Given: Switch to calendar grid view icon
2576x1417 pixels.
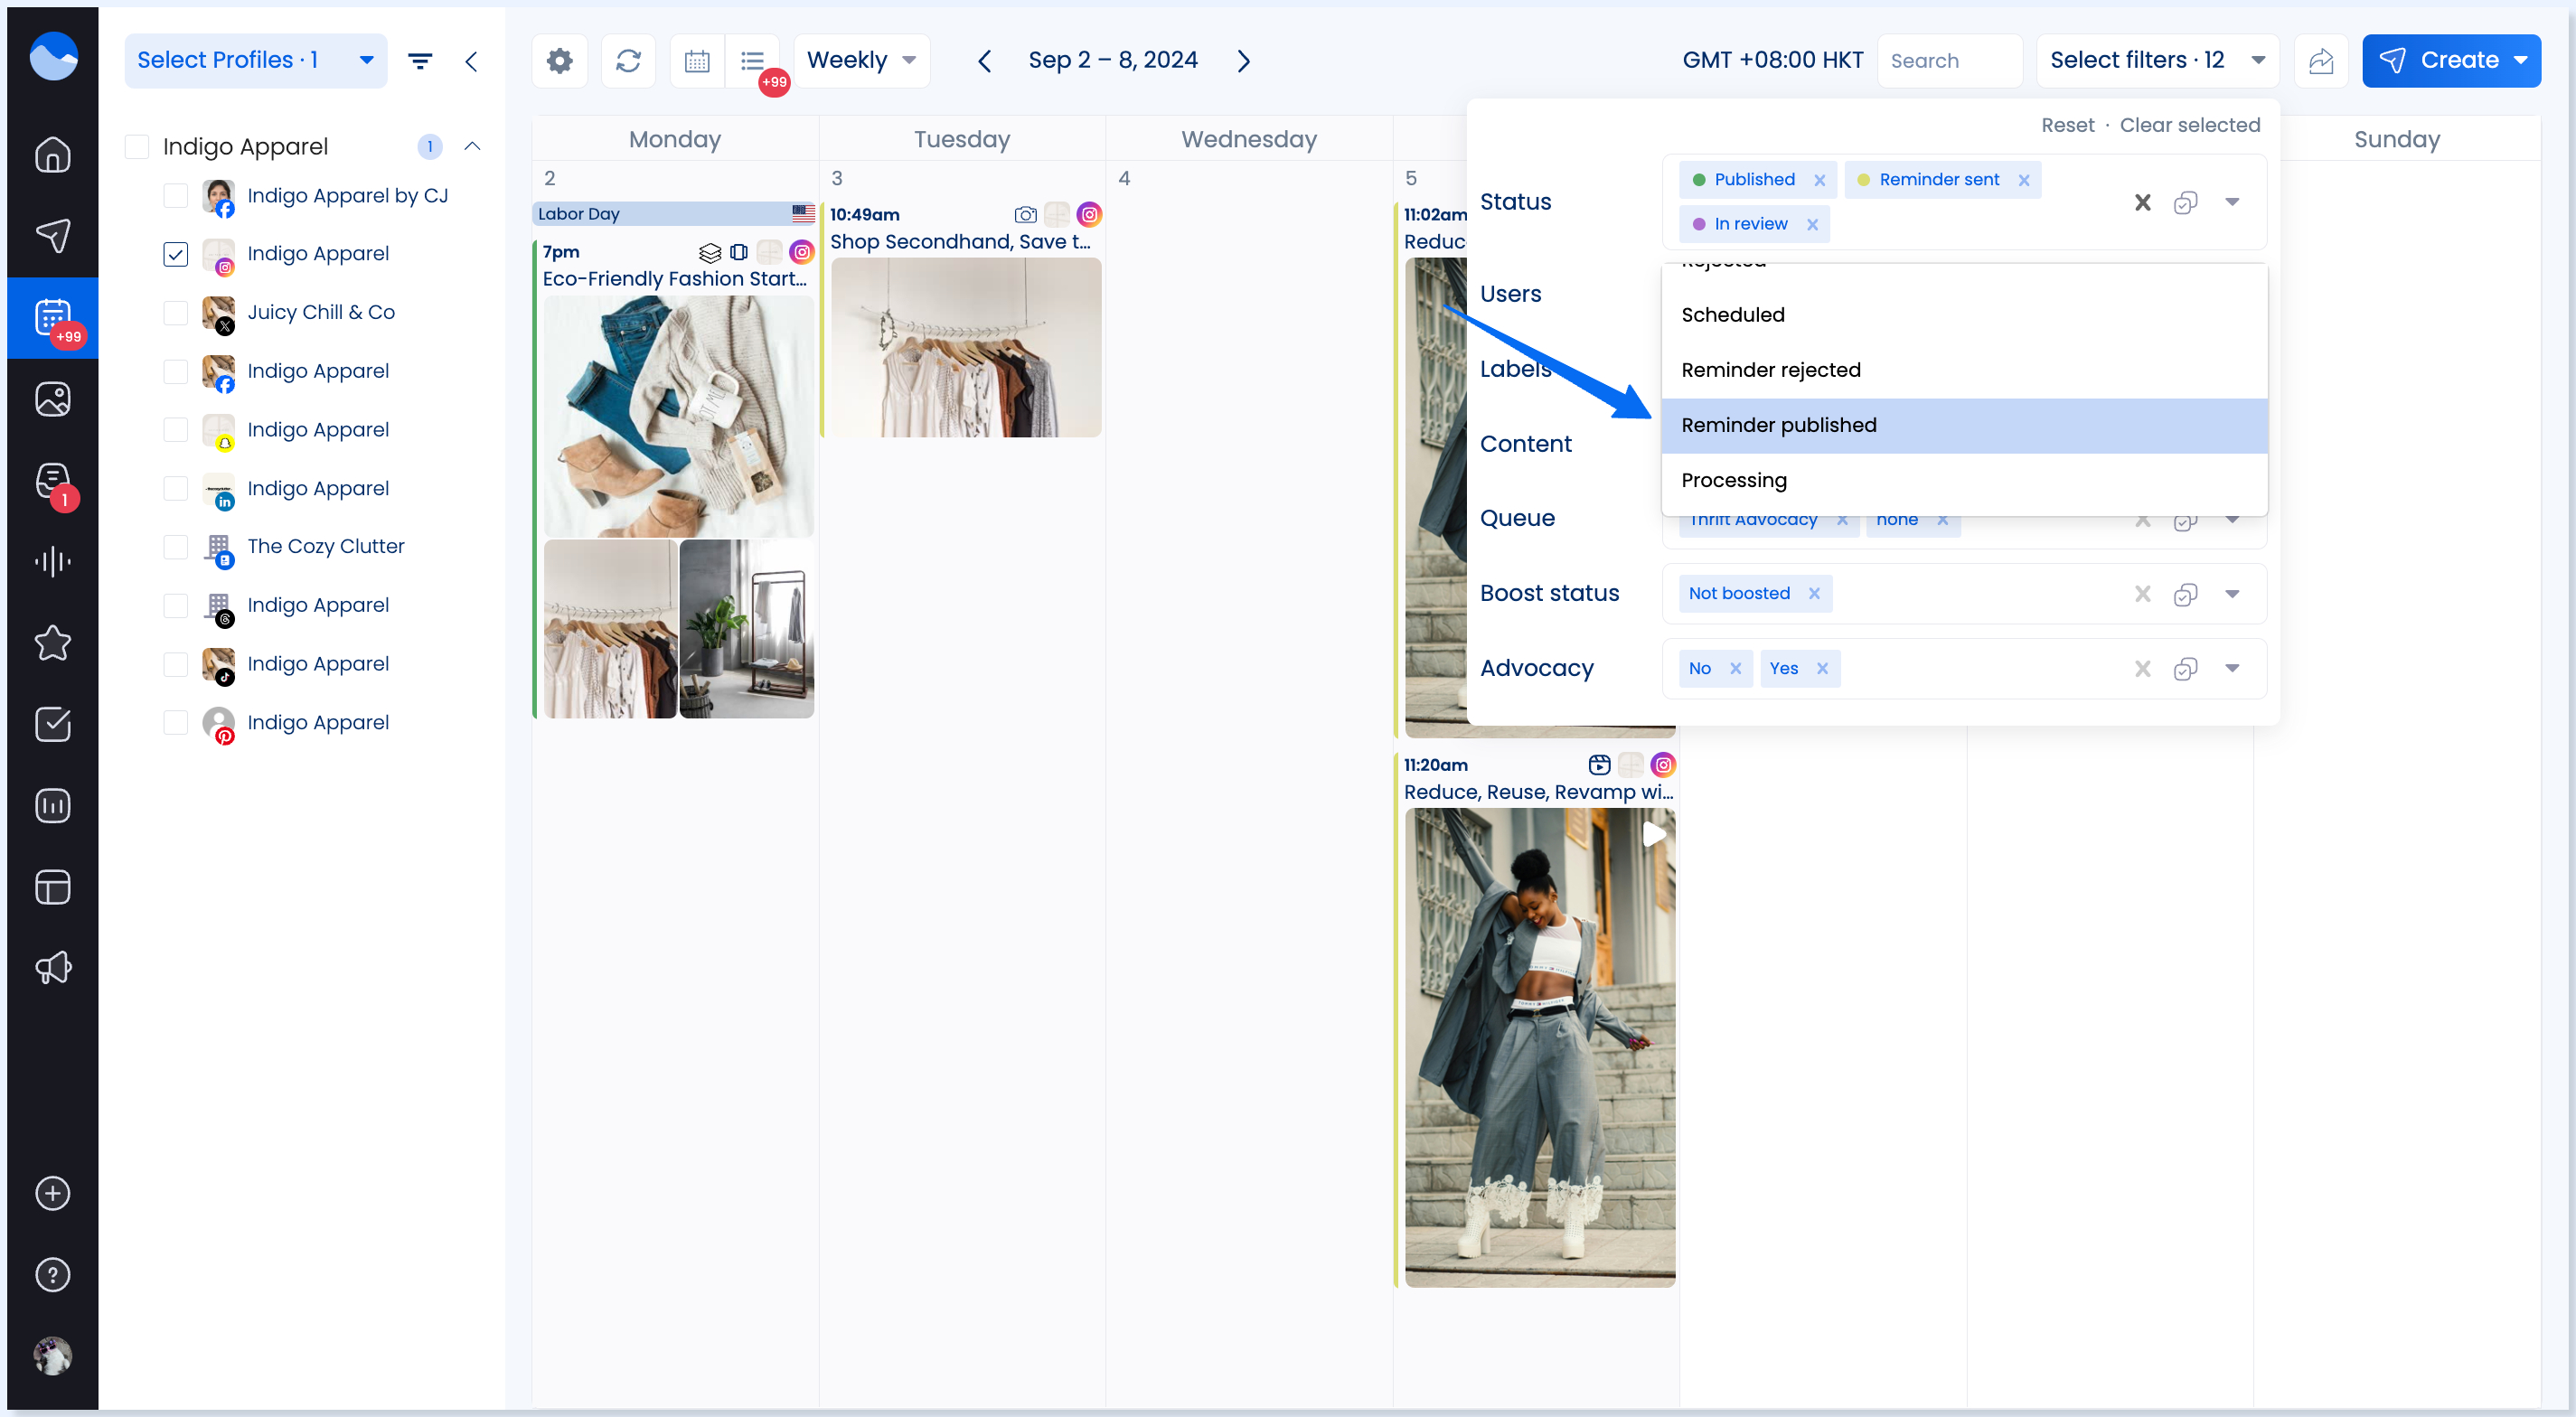Looking at the screenshot, I should pyautogui.click(x=697, y=61).
